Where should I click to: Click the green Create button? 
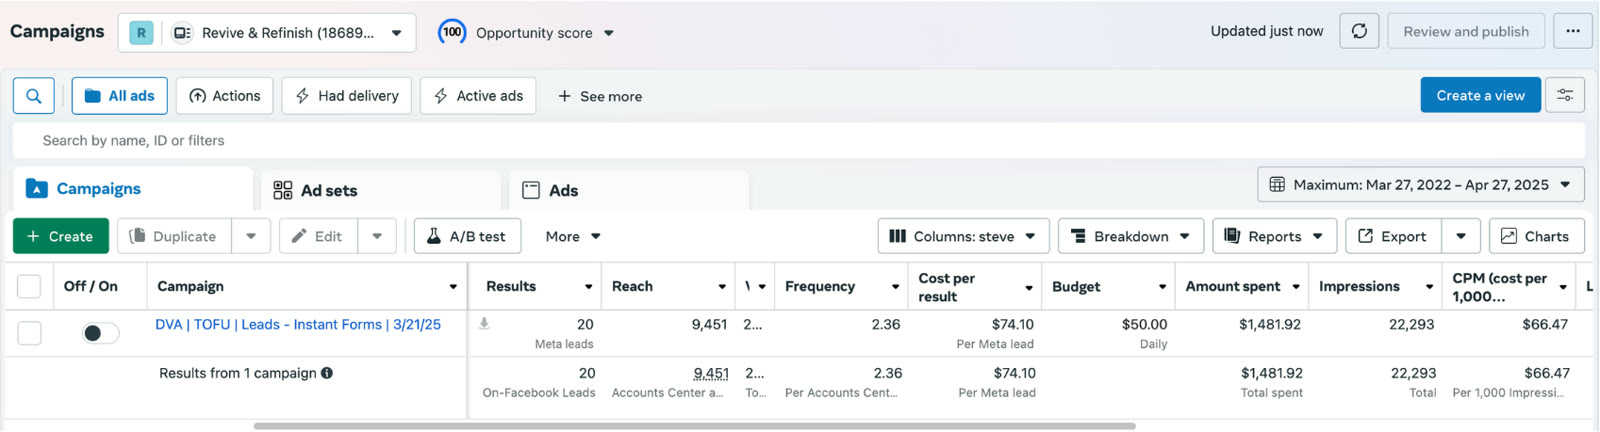click(x=60, y=236)
